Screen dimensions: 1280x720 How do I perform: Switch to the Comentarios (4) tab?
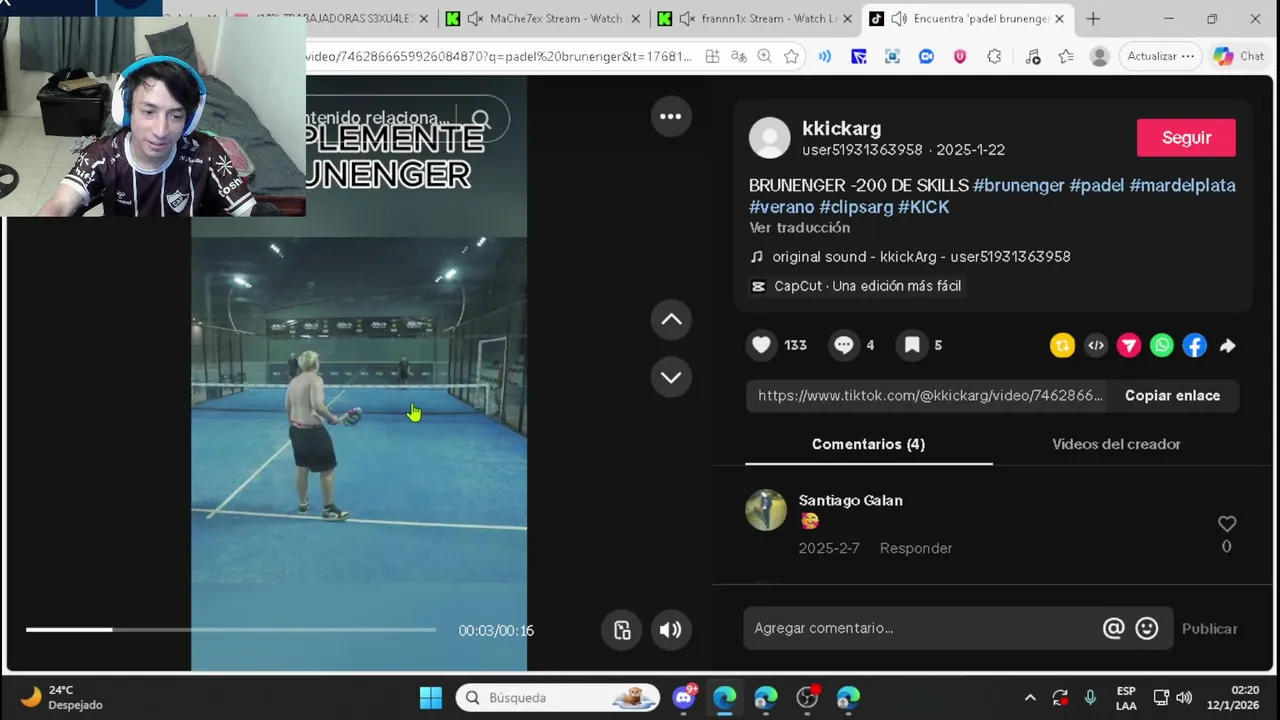pyautogui.click(x=868, y=444)
